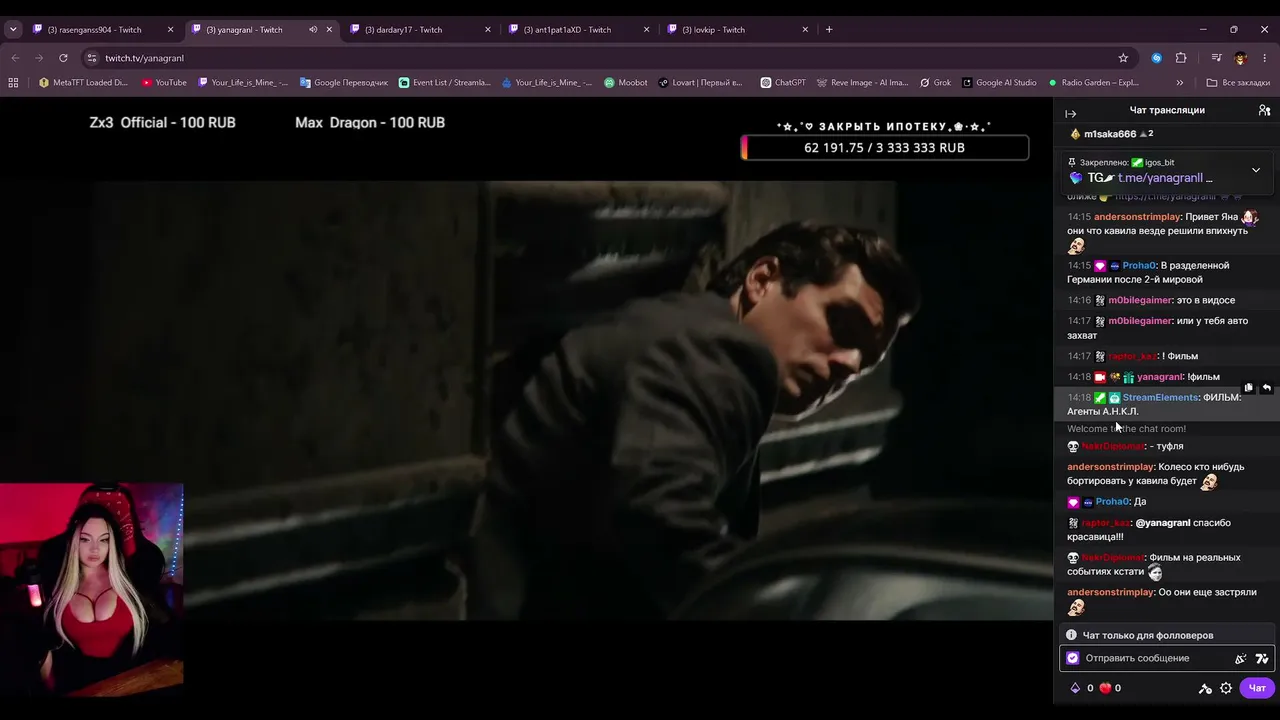Open the Bits balance diamond icon
The height and width of the screenshot is (720, 1280).
[x=1076, y=688]
